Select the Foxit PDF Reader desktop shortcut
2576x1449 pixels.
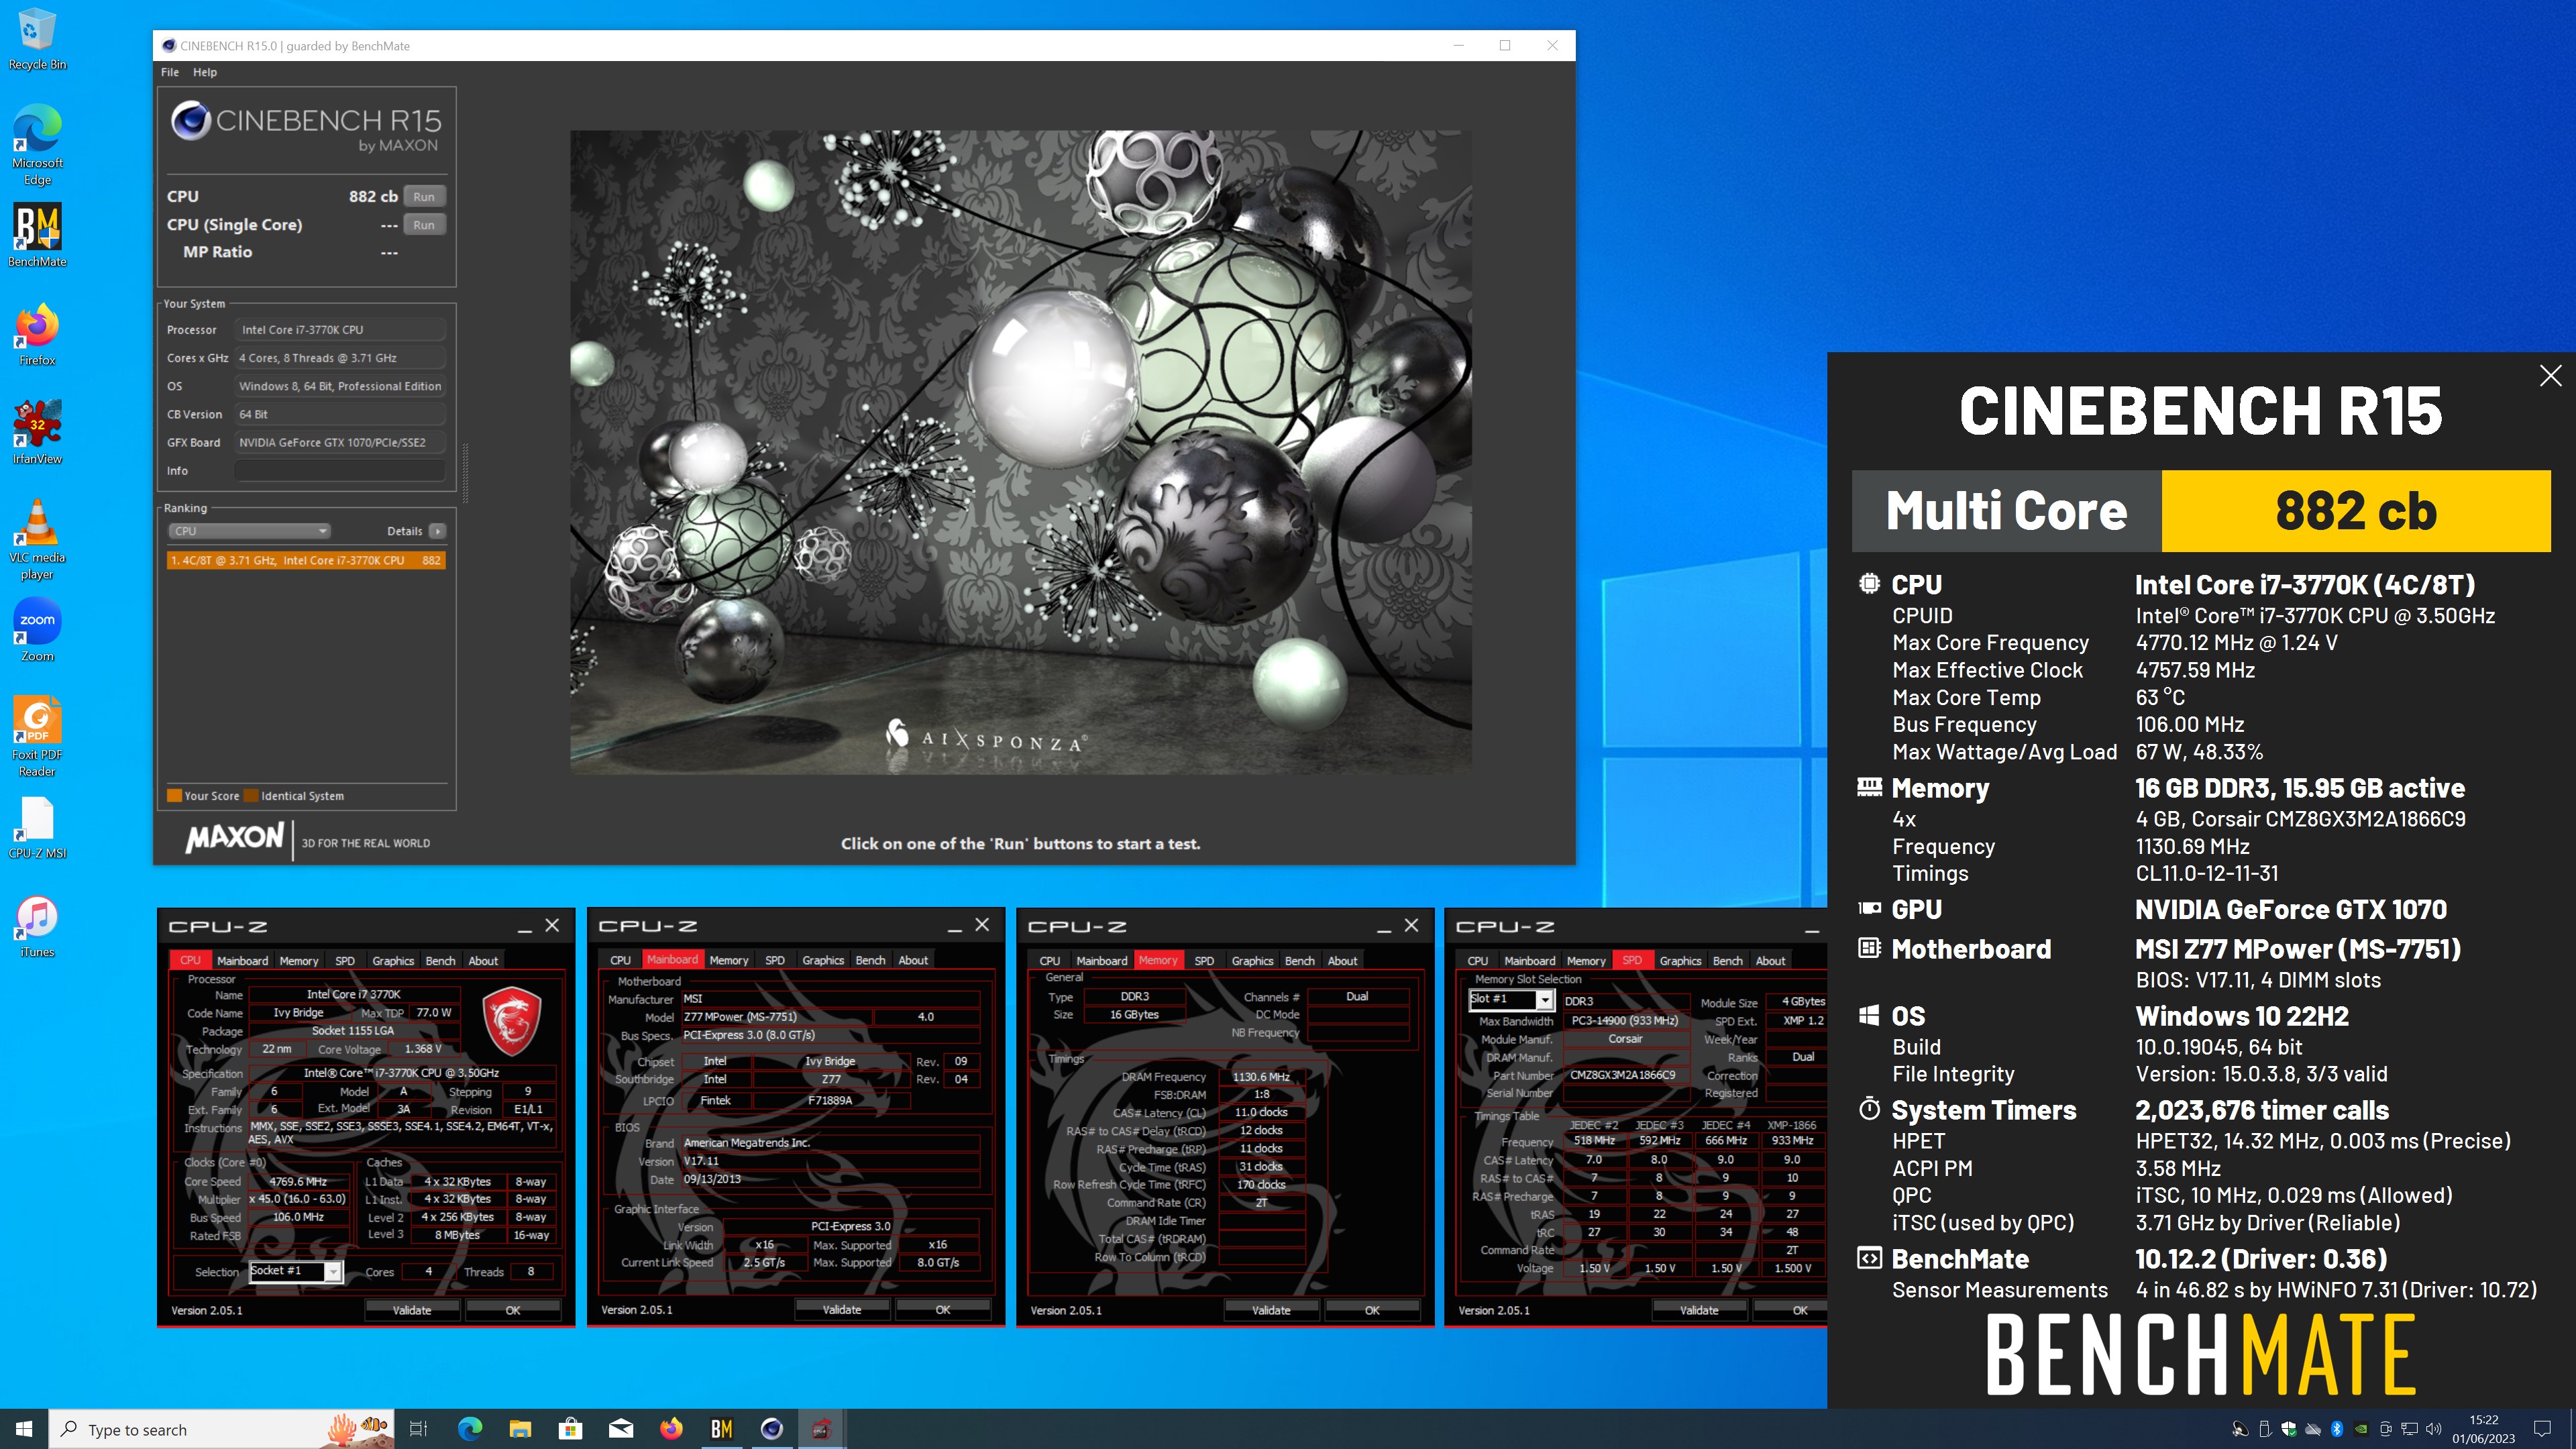(x=37, y=737)
